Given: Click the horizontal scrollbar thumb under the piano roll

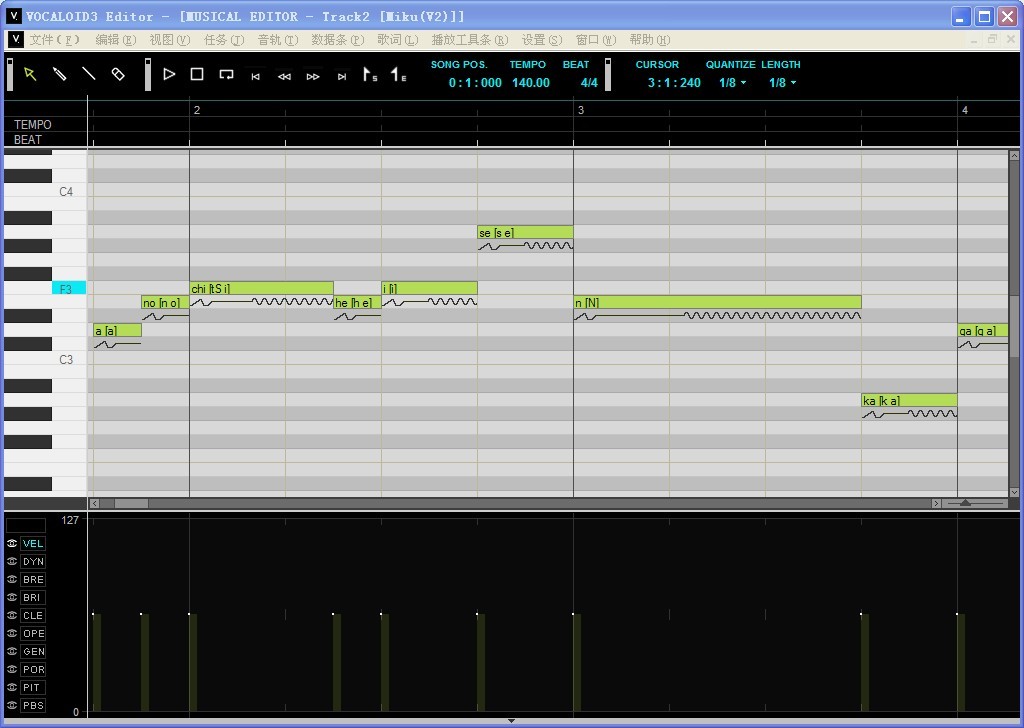Looking at the screenshot, I should click(131, 503).
